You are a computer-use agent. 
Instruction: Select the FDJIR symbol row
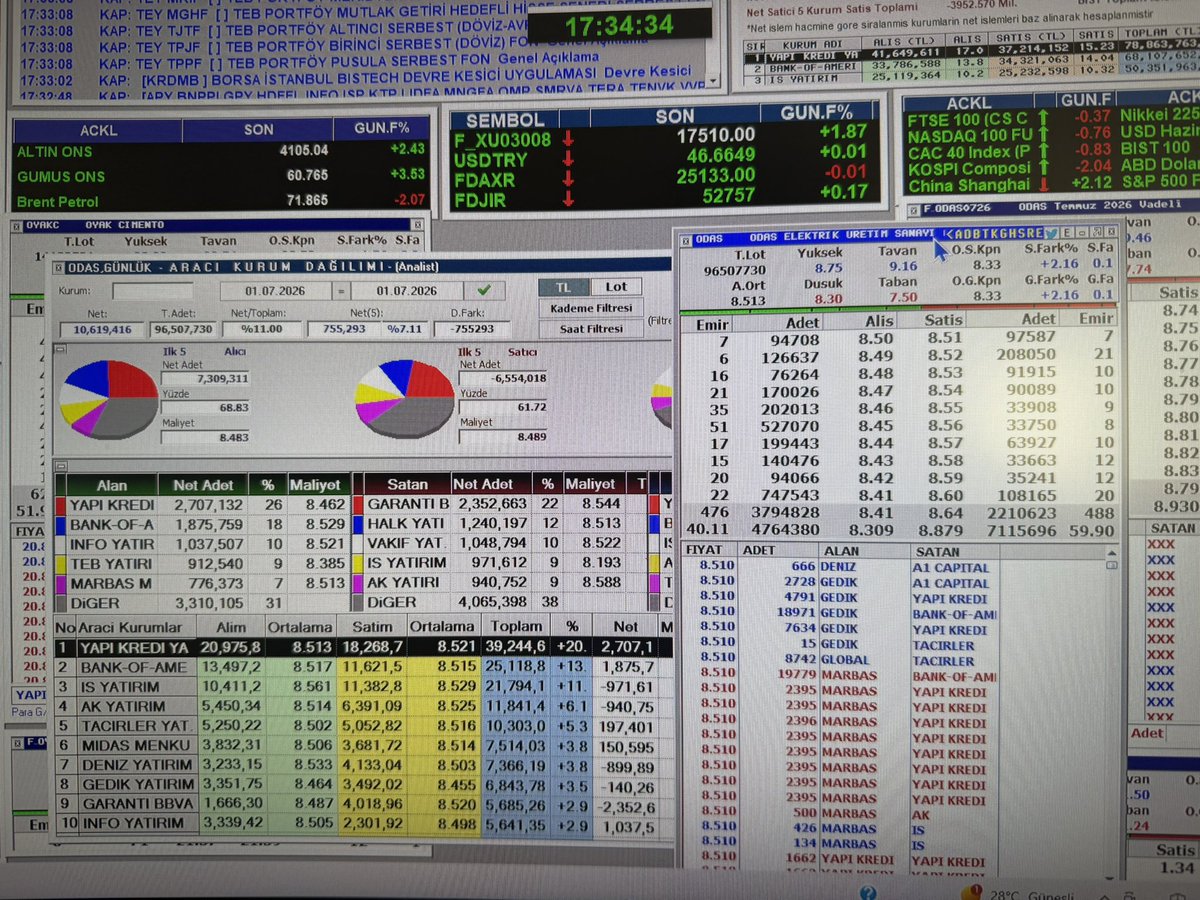[x=664, y=195]
